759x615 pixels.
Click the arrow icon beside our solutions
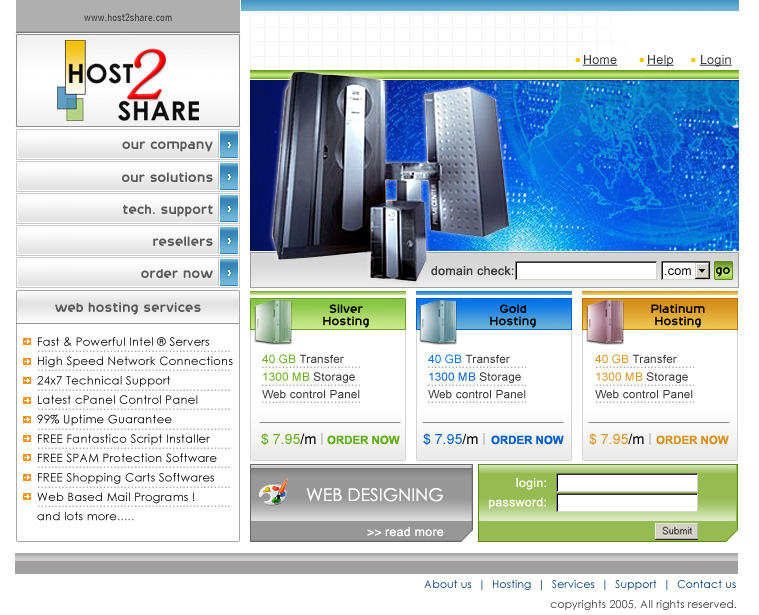pyautogui.click(x=229, y=177)
